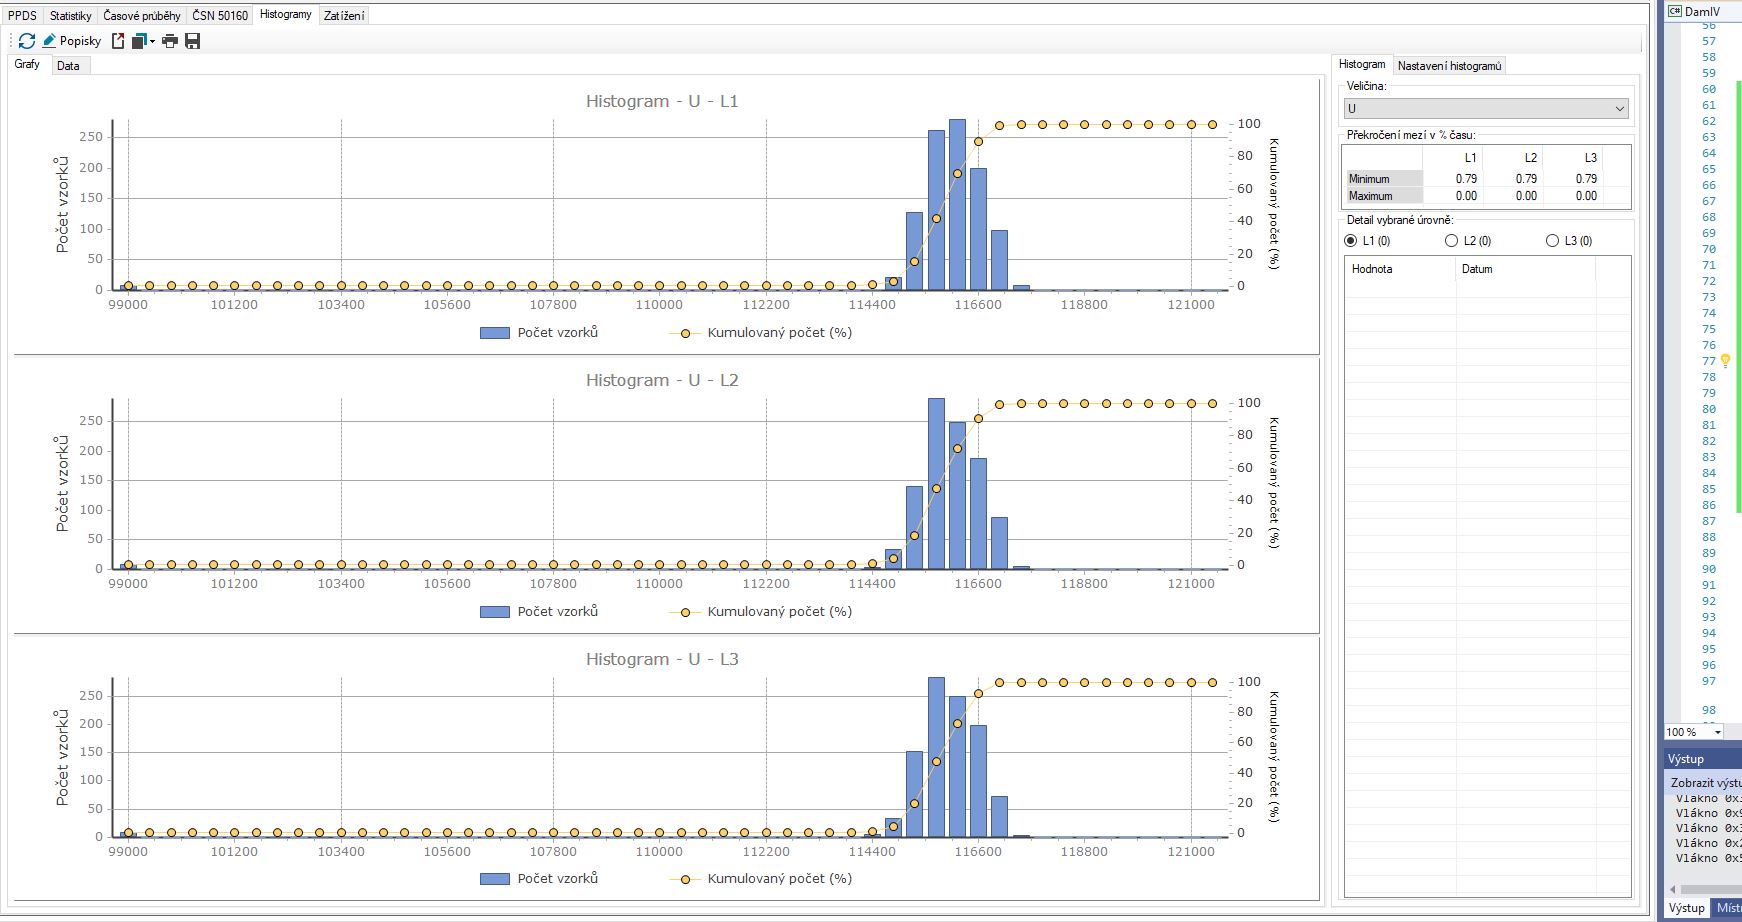Screen dimensions: 1742x922
Task: Click the C# file icon beside DamIV
Action: (x=1674, y=11)
